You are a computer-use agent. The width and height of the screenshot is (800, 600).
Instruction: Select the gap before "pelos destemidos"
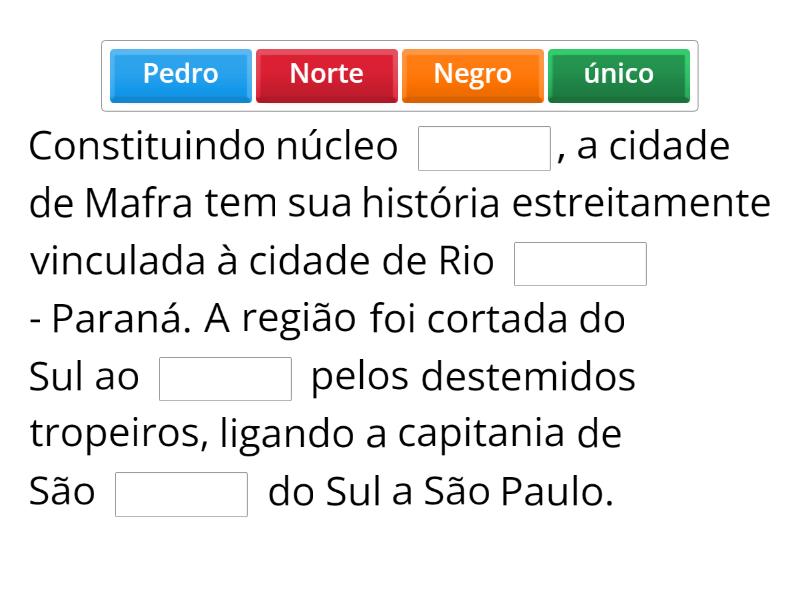click(225, 379)
